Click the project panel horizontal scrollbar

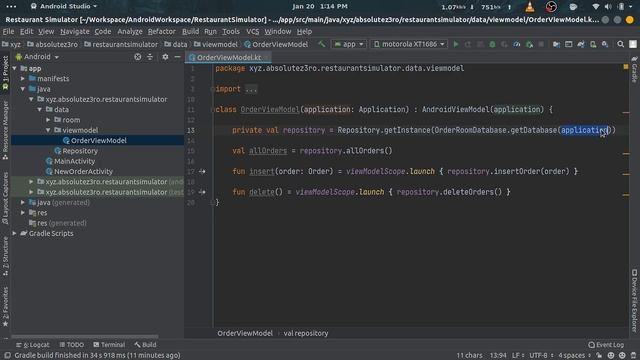click(85, 337)
